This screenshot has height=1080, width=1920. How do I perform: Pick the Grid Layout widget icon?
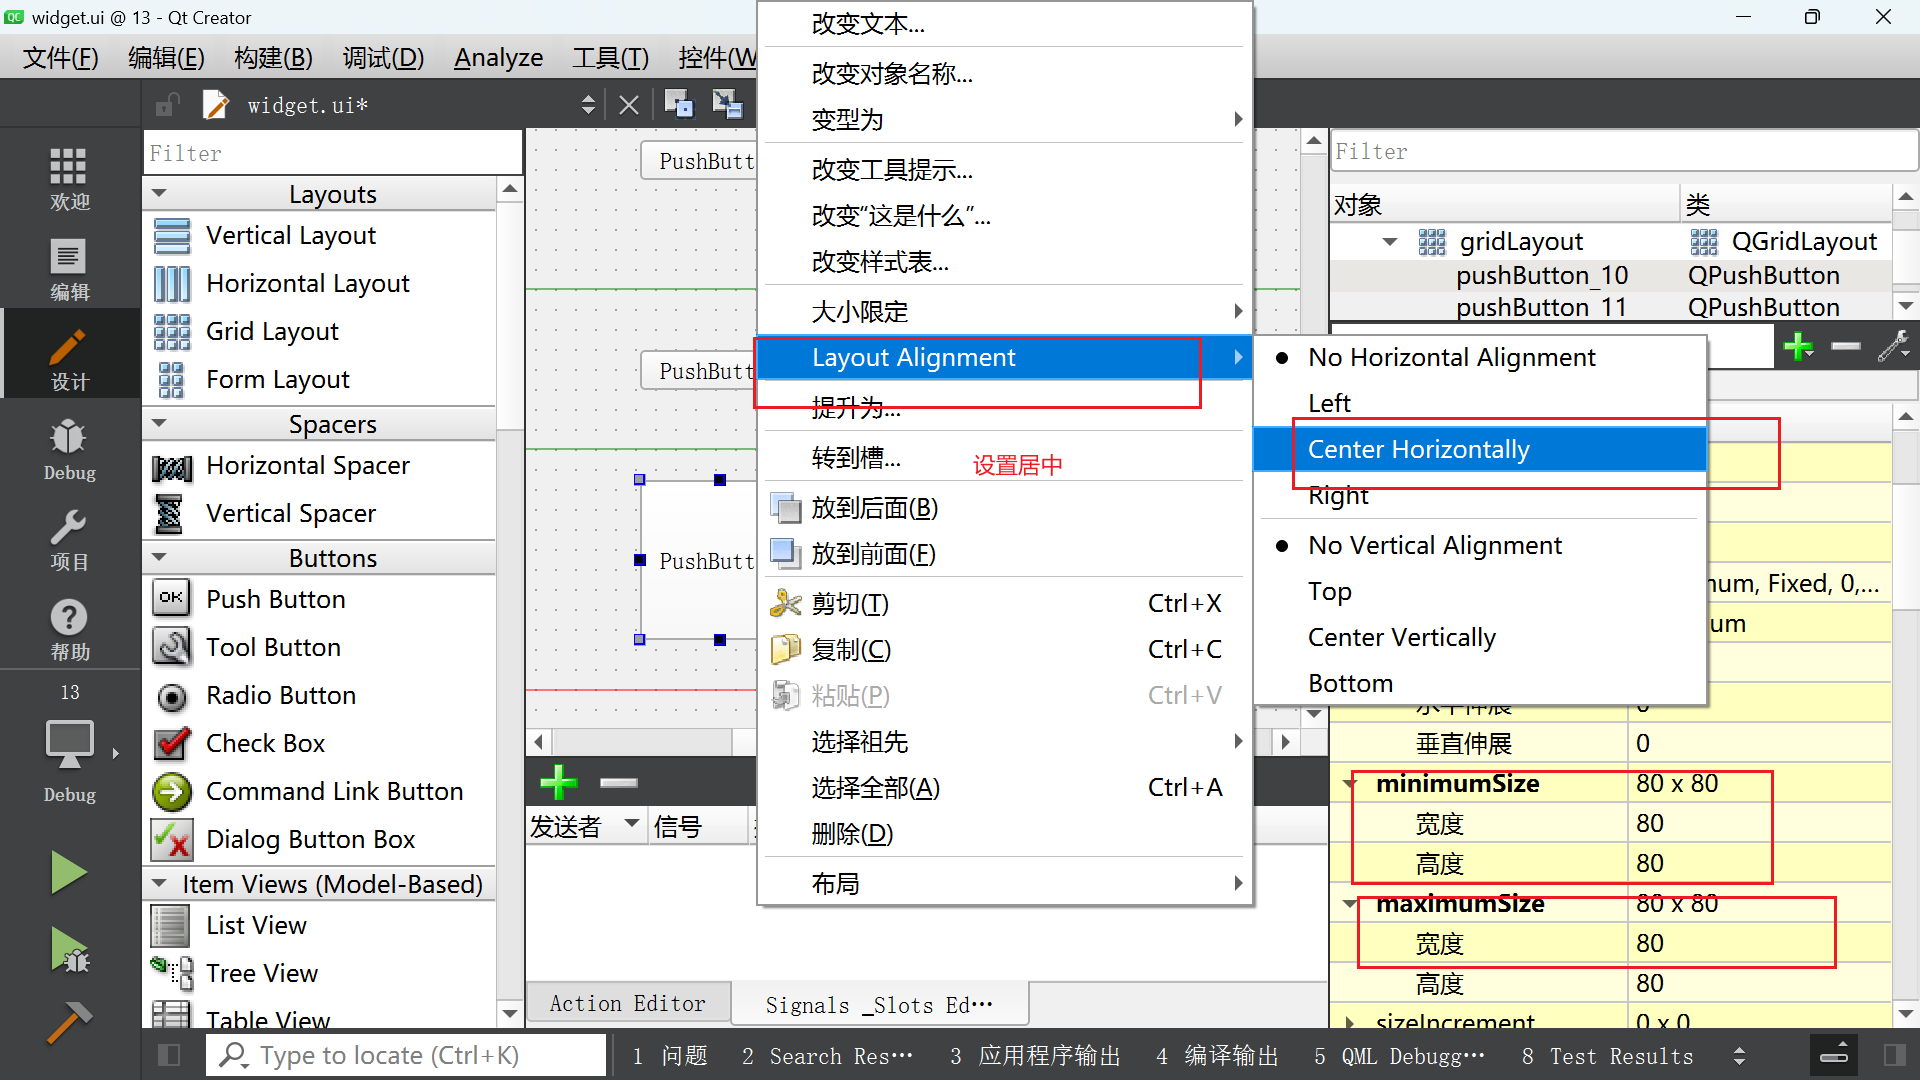pos(172,332)
